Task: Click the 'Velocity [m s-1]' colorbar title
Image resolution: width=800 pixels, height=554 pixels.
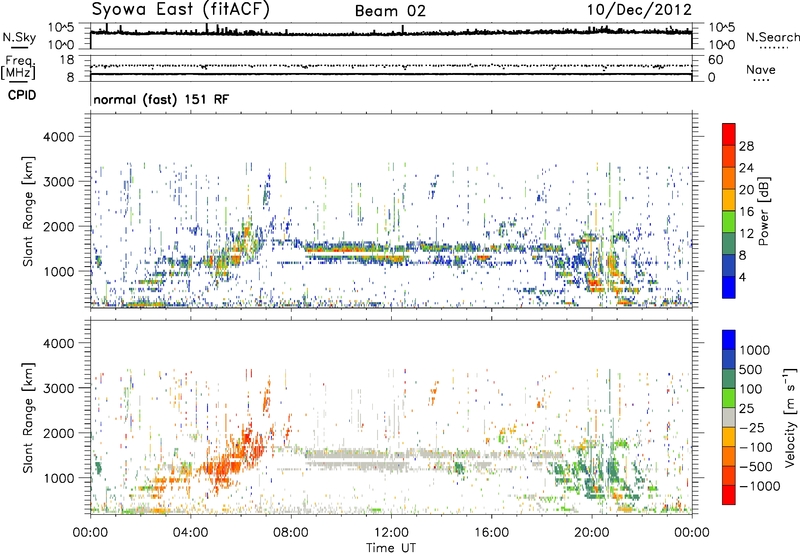Action: pos(790,417)
